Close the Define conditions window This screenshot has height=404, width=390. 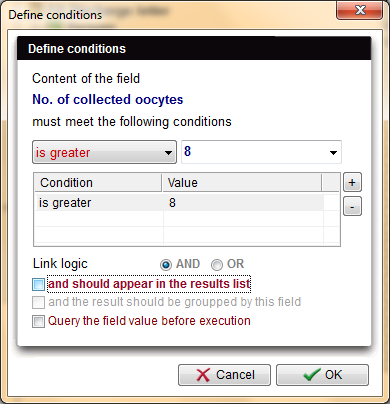point(360,10)
